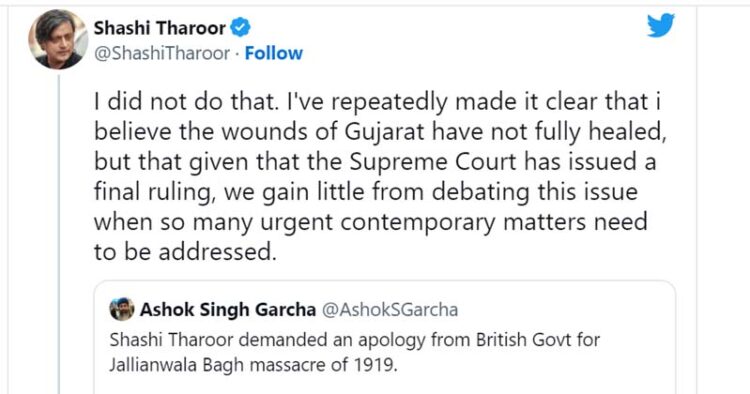750x394 pixels.
Task: Open the @ShashiTharoor handle
Action: point(162,53)
